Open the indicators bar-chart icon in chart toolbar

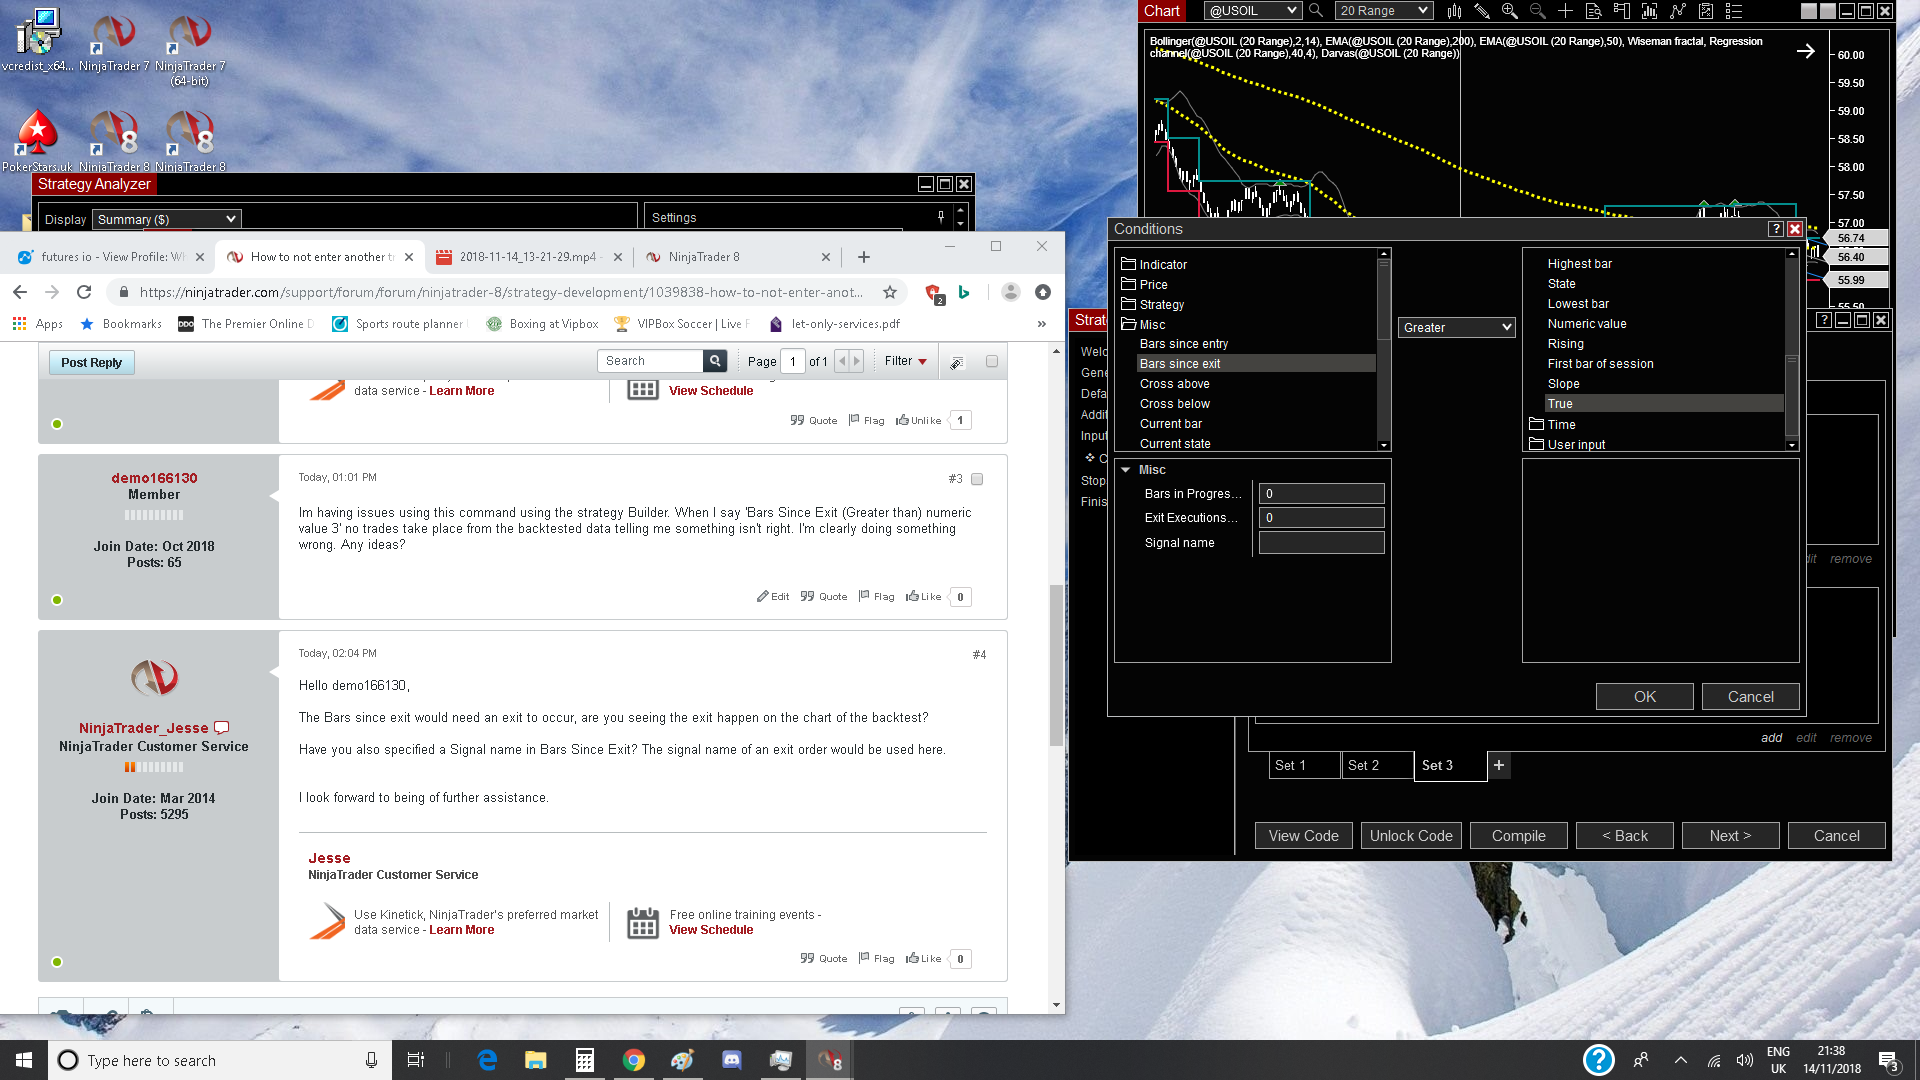tap(1649, 11)
